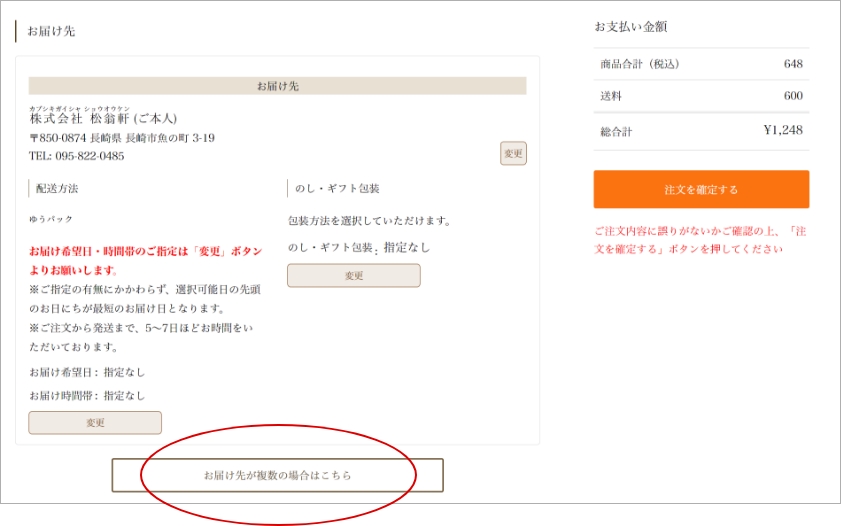Open the お届け先が複数の場合はこちら button
Image resolution: width=841 pixels, height=526 pixels.
(x=277, y=475)
